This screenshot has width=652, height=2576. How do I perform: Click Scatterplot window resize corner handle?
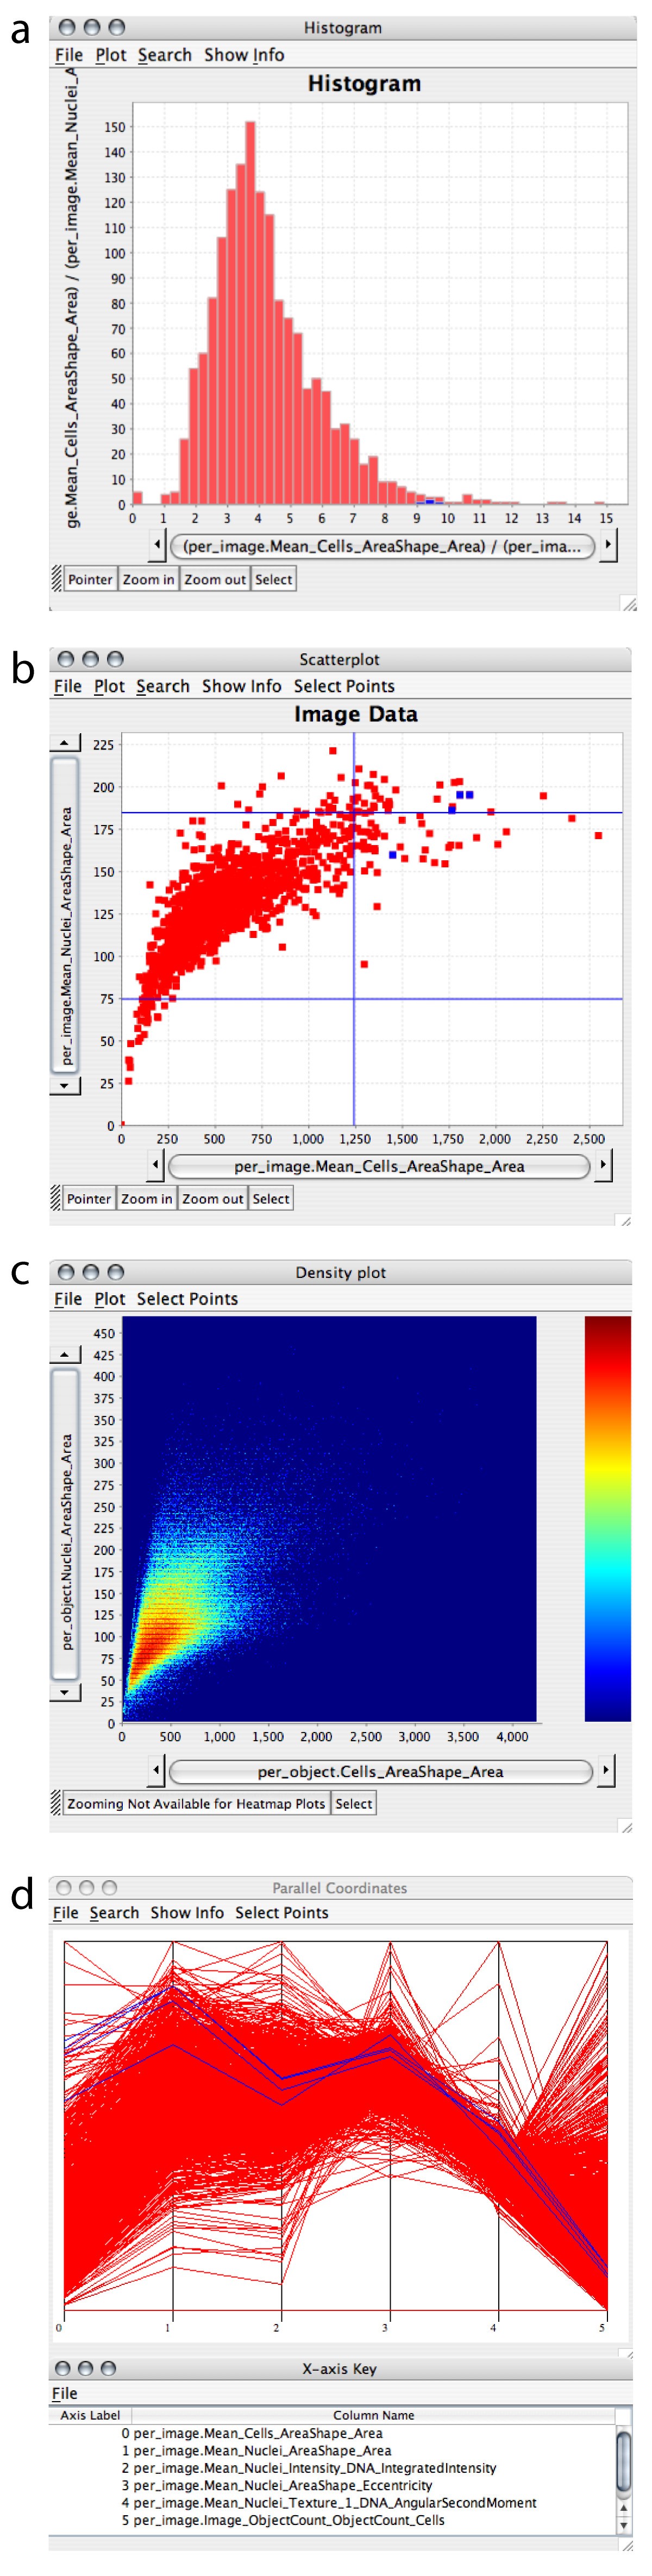(625, 1220)
